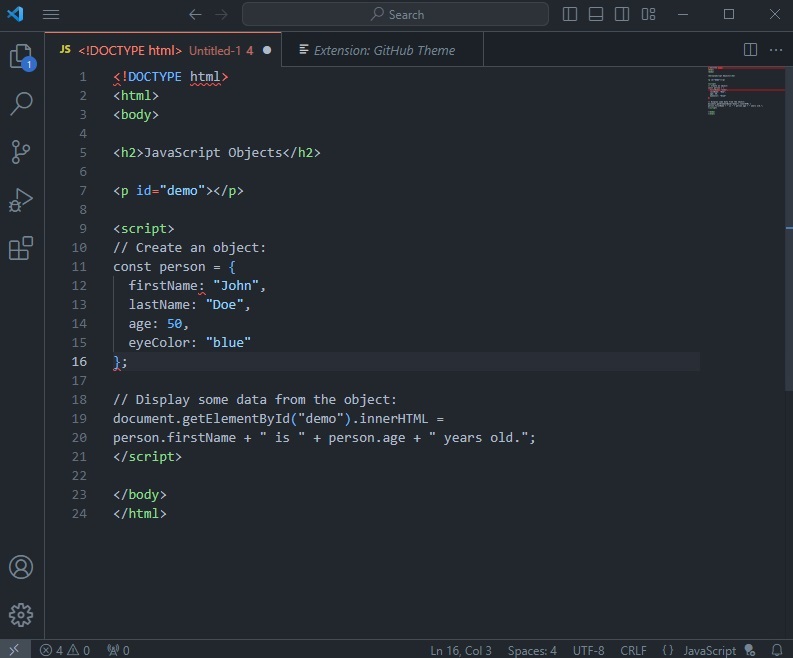Viewport: 793px width, 658px height.
Task: Open notifications bell in status bar
Action: tap(777, 650)
